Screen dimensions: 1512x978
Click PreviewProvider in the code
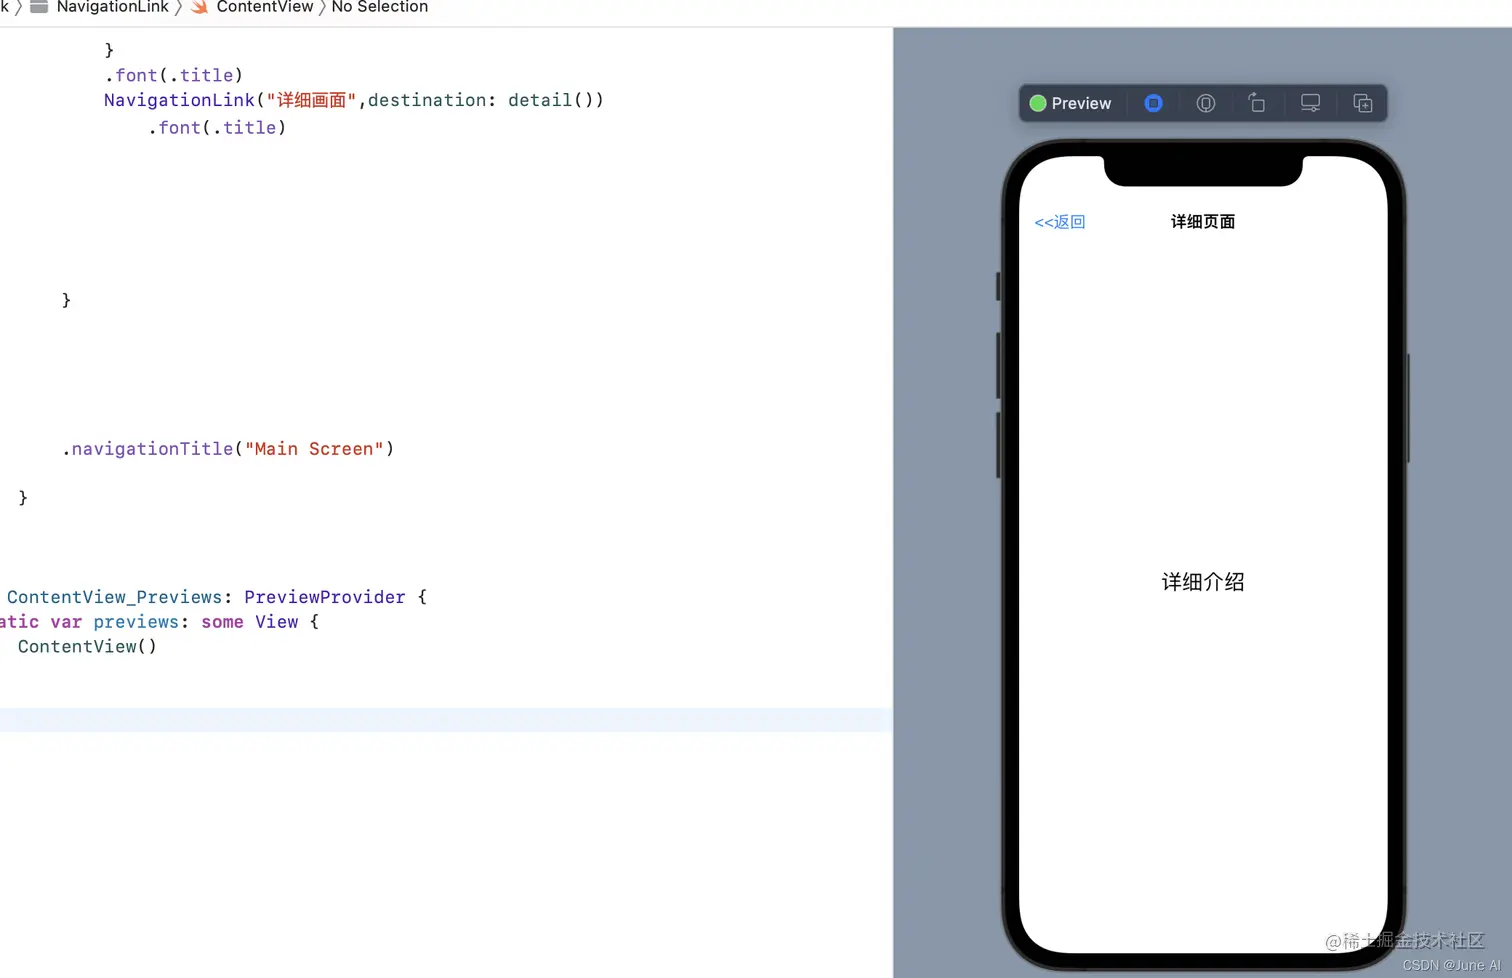coord(324,597)
